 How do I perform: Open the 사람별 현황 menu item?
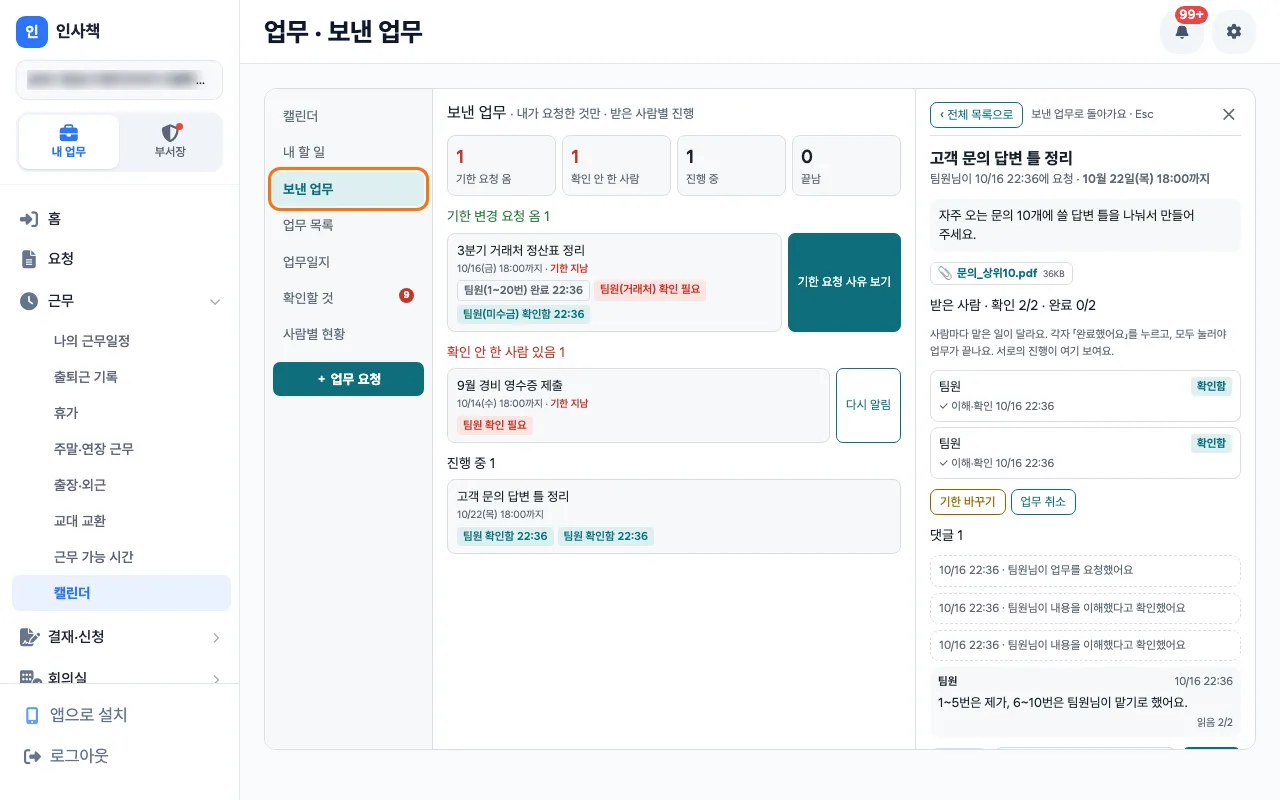(348, 334)
